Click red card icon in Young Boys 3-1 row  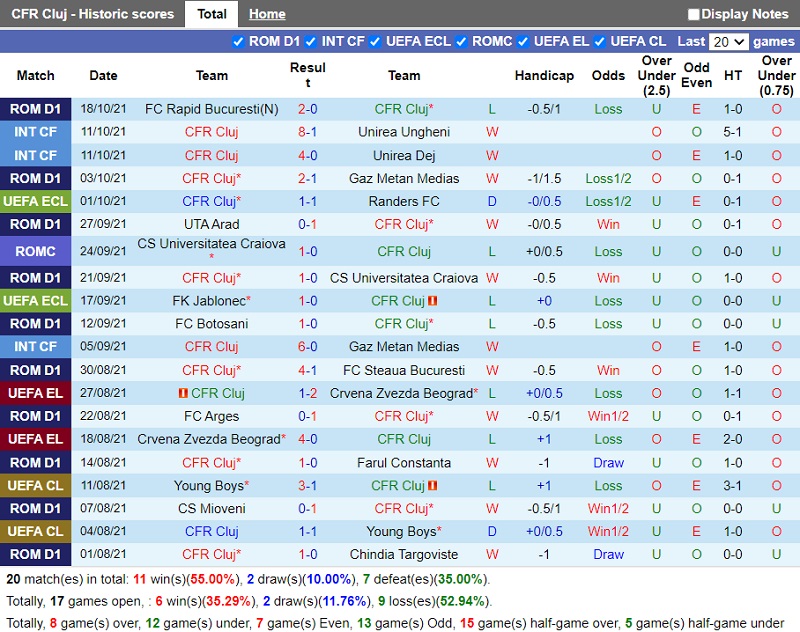tap(433, 486)
